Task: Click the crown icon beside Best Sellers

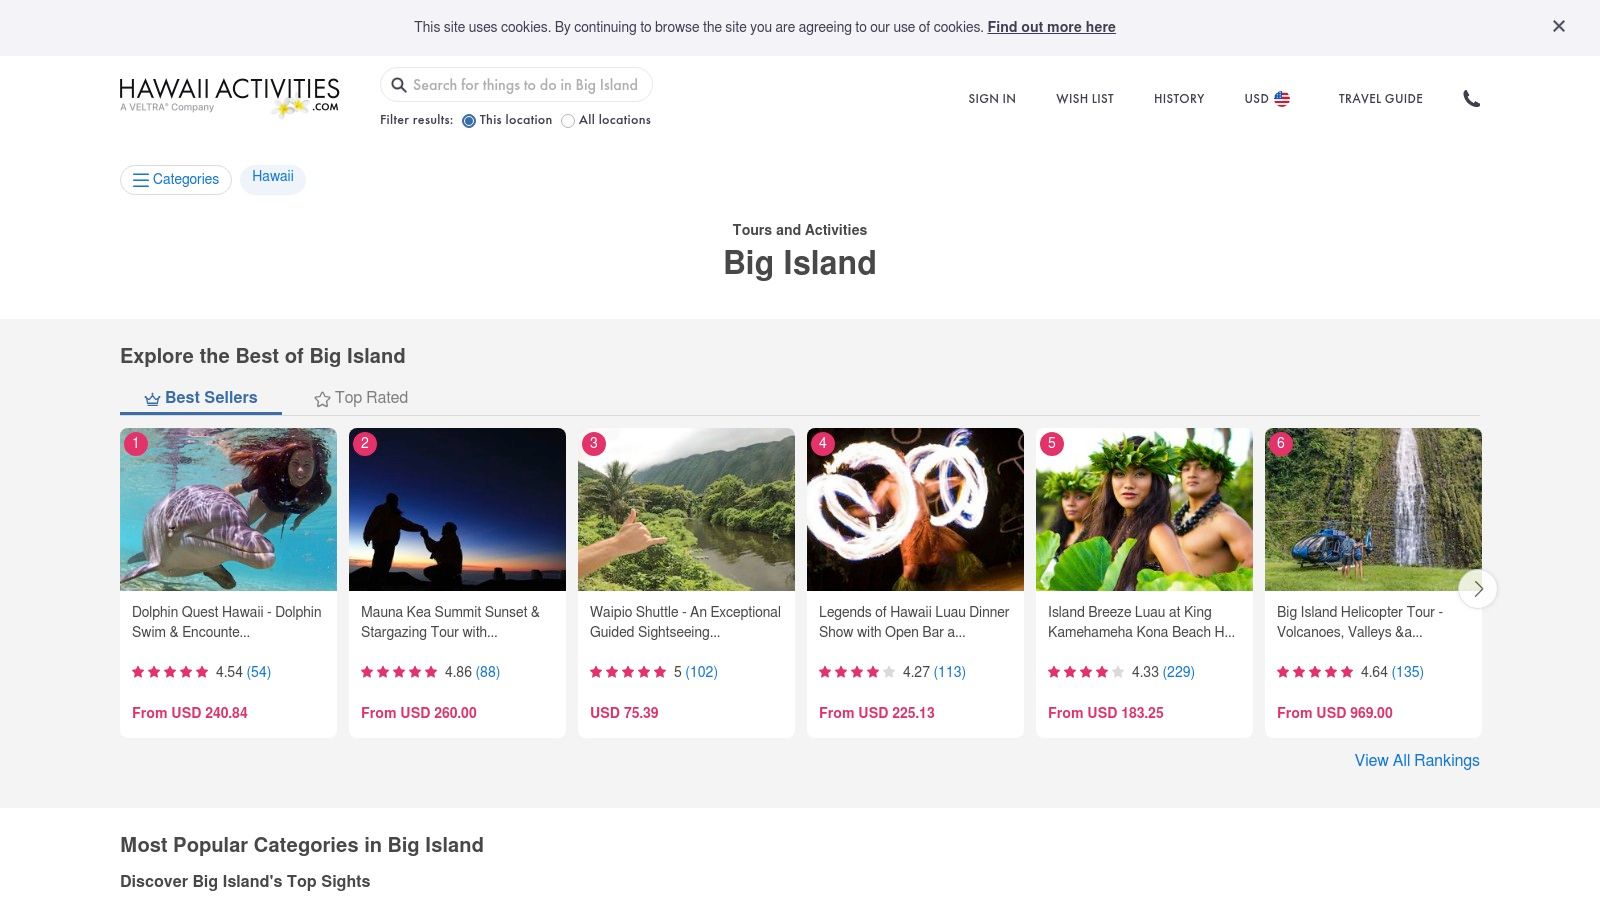Action: click(x=152, y=399)
